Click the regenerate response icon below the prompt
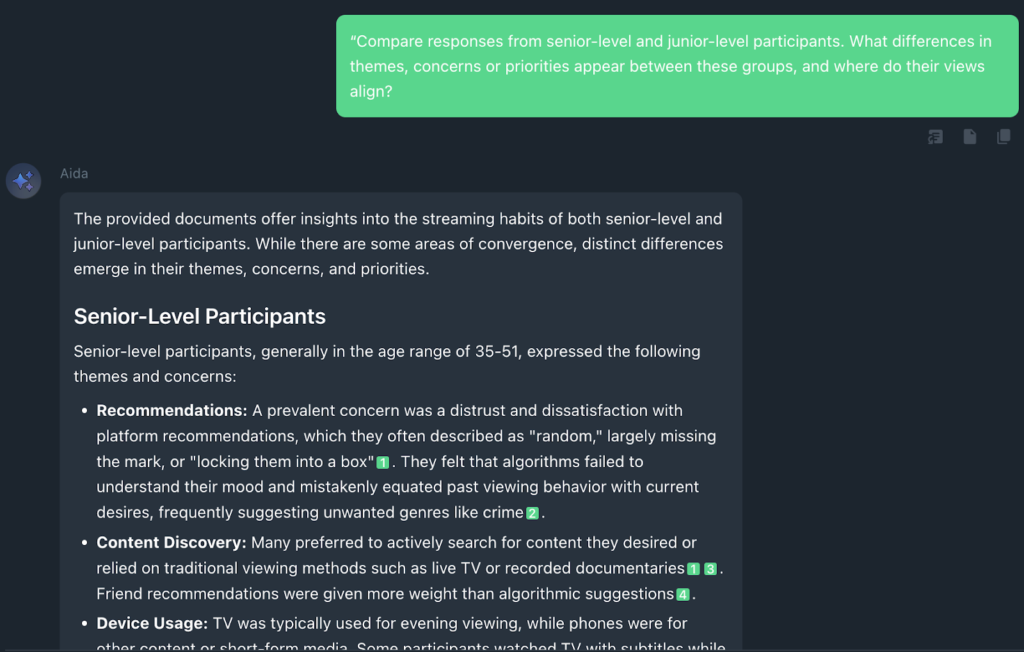 935,137
